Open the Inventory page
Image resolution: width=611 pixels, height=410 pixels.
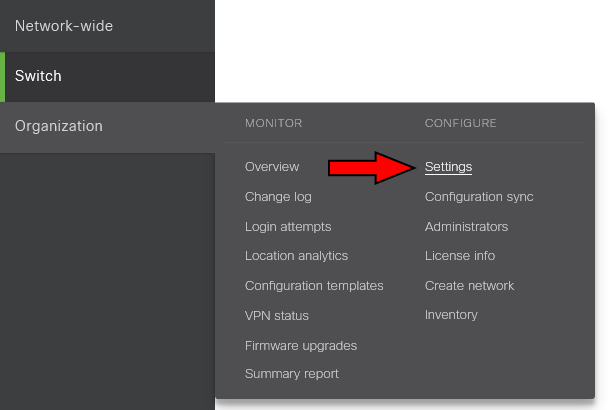[451, 315]
